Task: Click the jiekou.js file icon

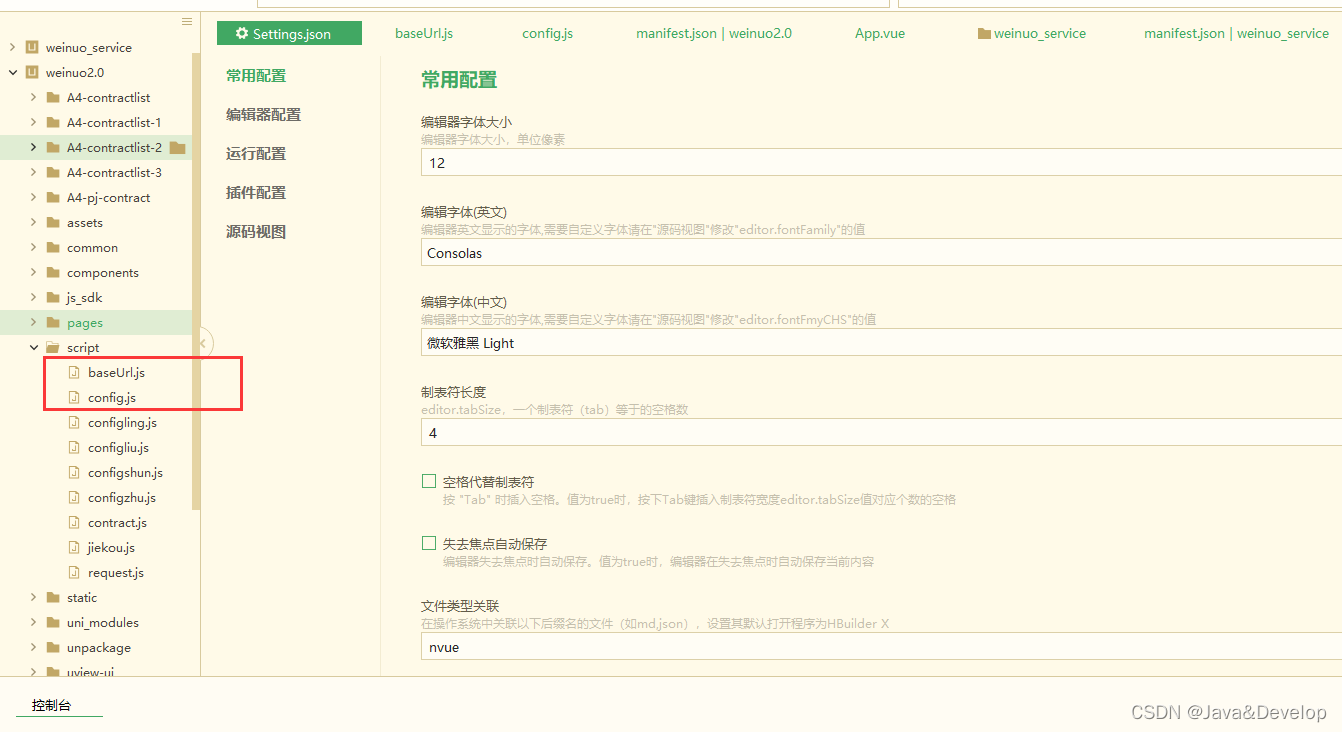Action: (x=73, y=547)
